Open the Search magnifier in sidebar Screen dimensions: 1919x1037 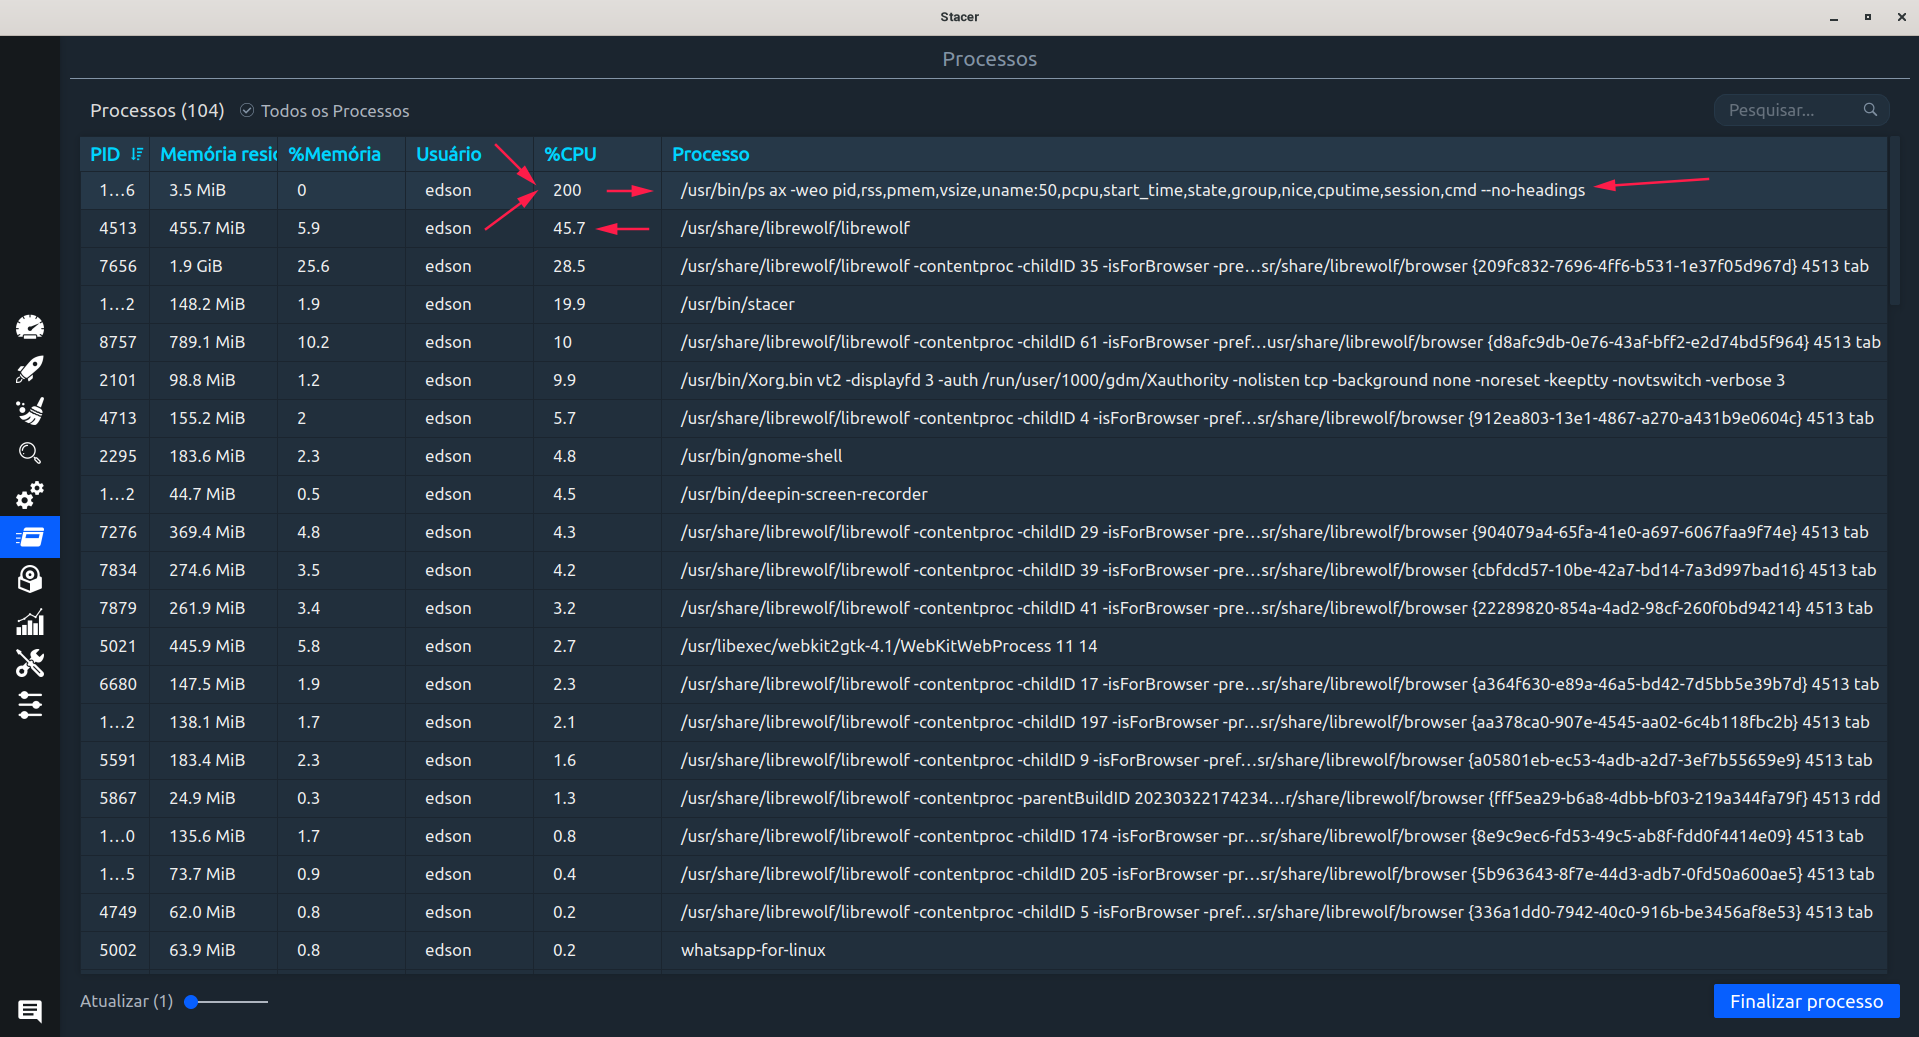click(30, 453)
